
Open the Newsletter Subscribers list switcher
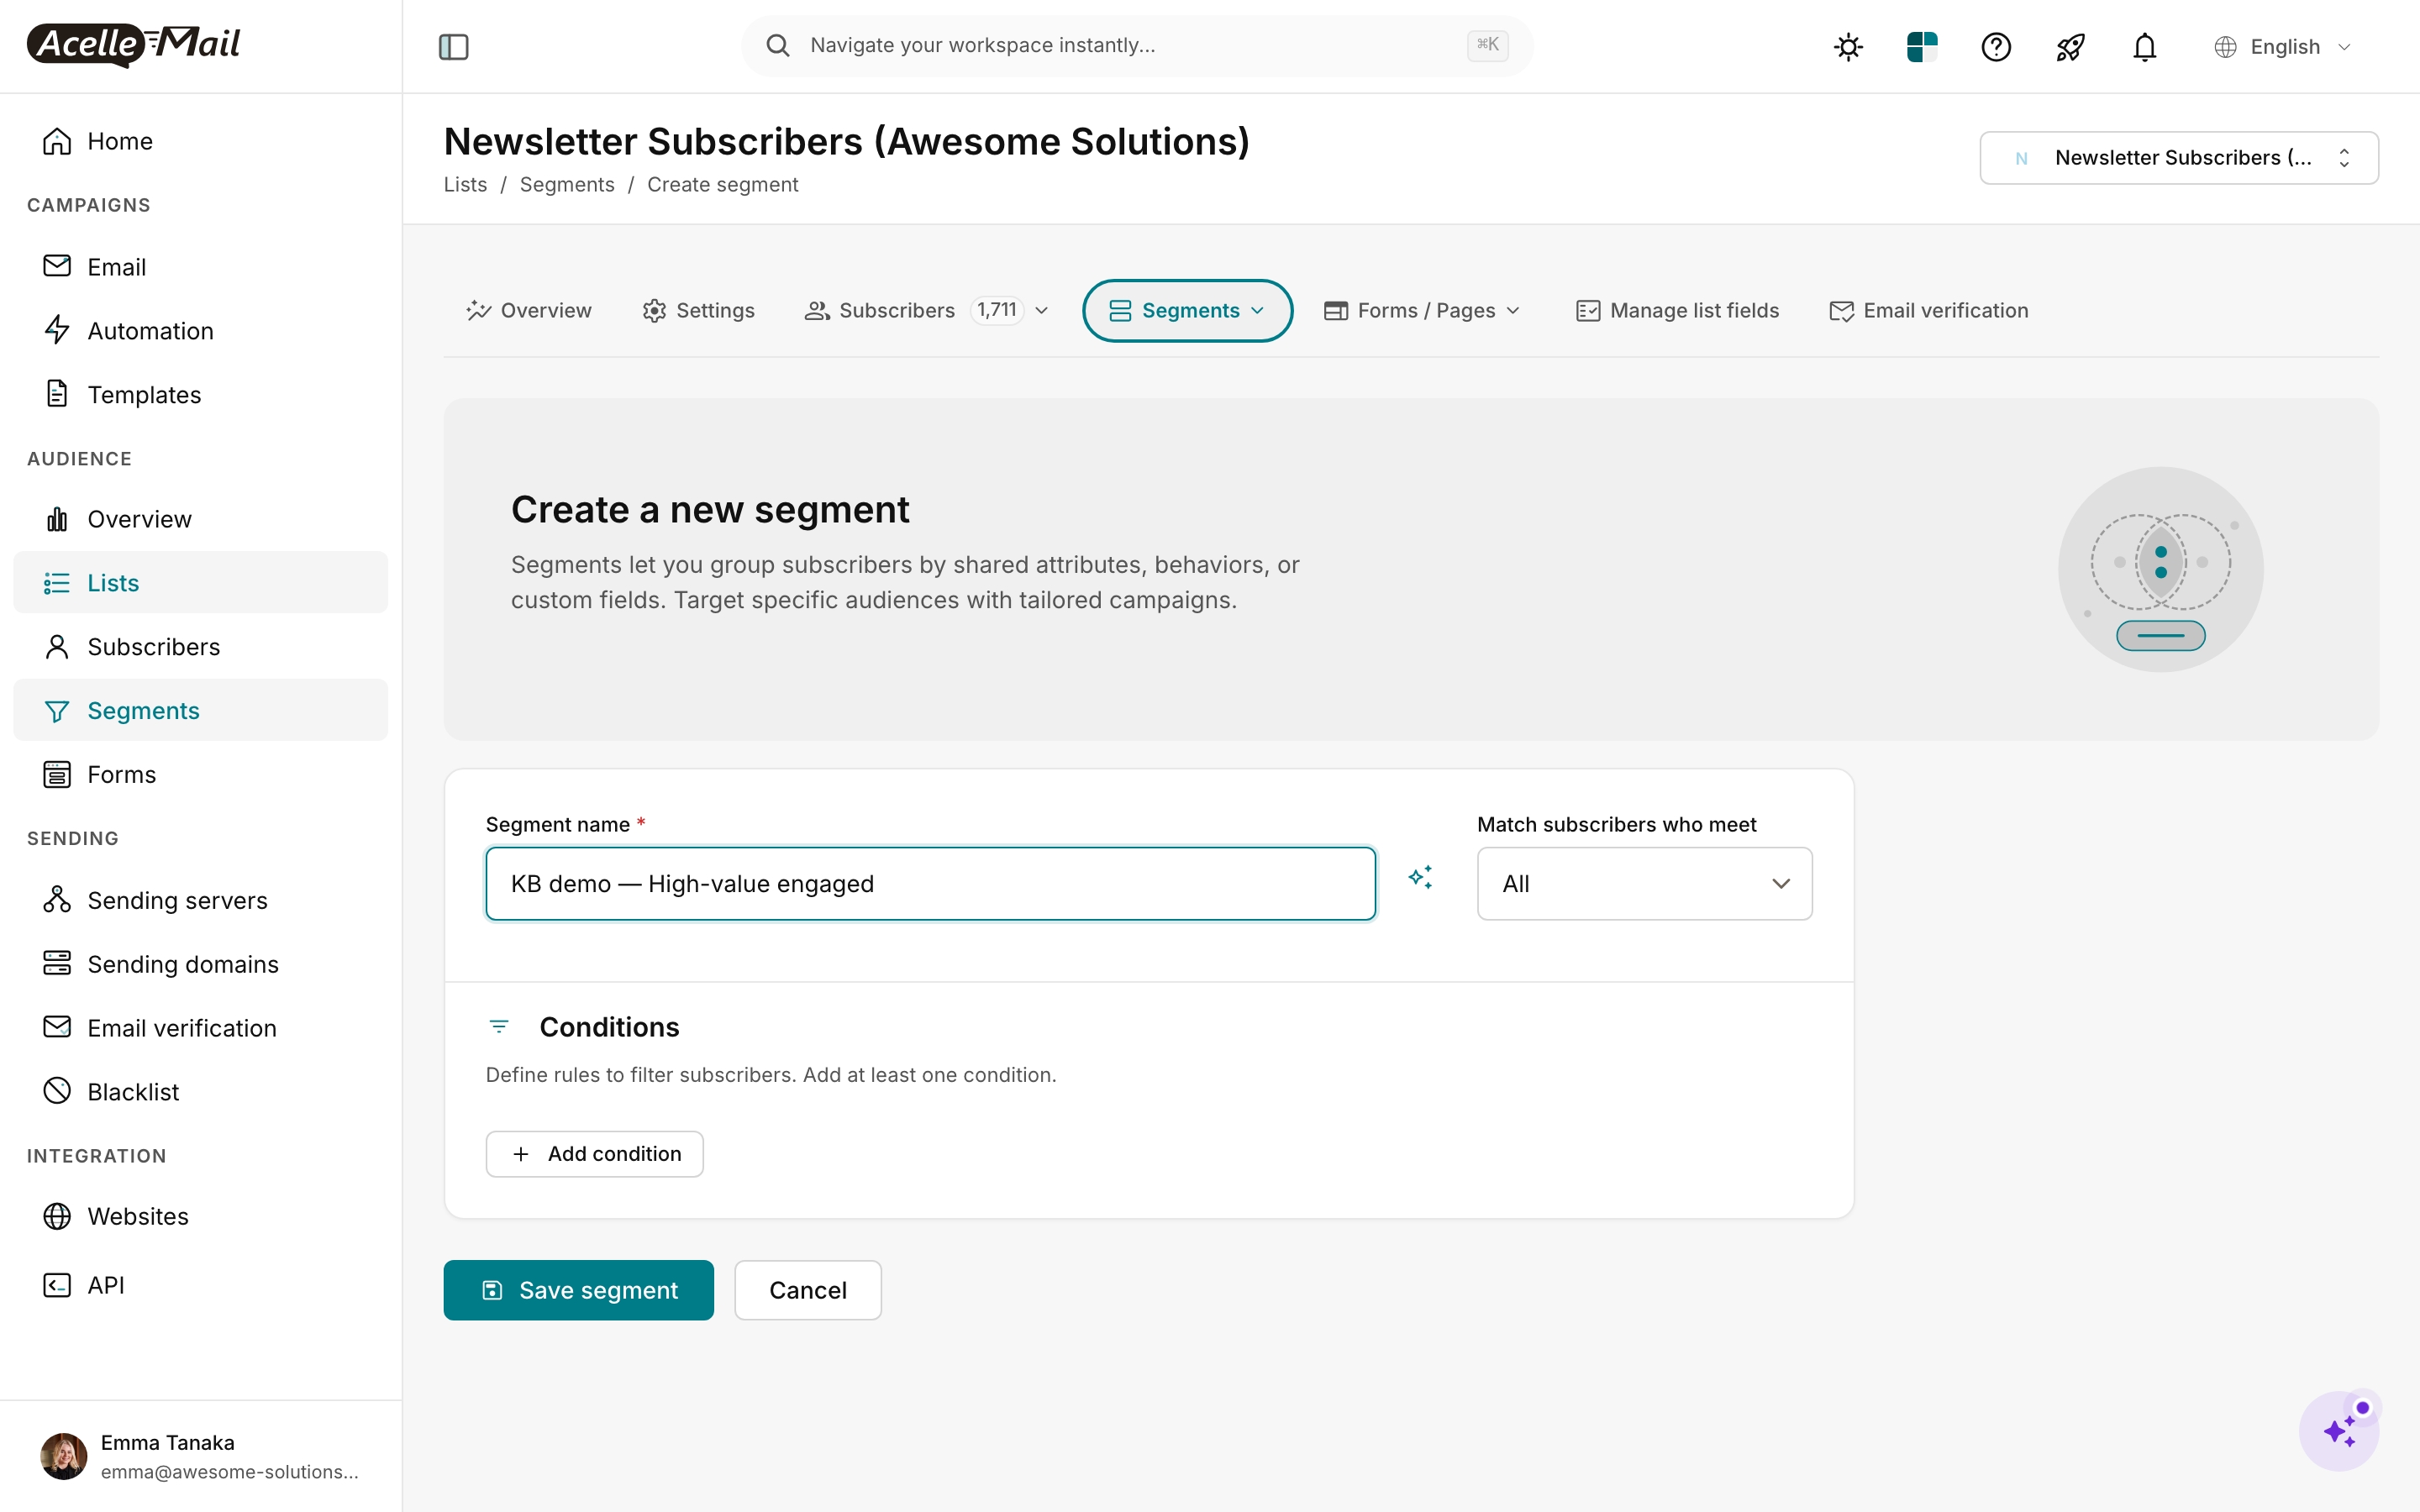point(2179,158)
